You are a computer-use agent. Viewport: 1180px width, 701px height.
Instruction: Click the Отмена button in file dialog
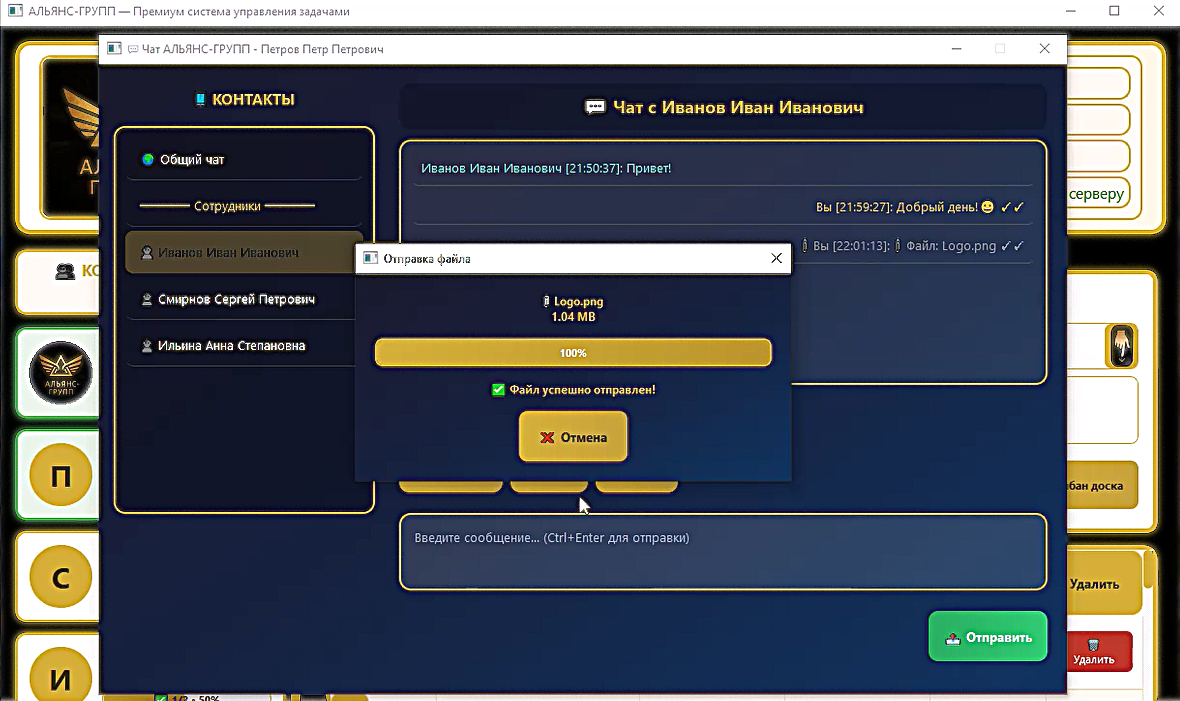(573, 437)
